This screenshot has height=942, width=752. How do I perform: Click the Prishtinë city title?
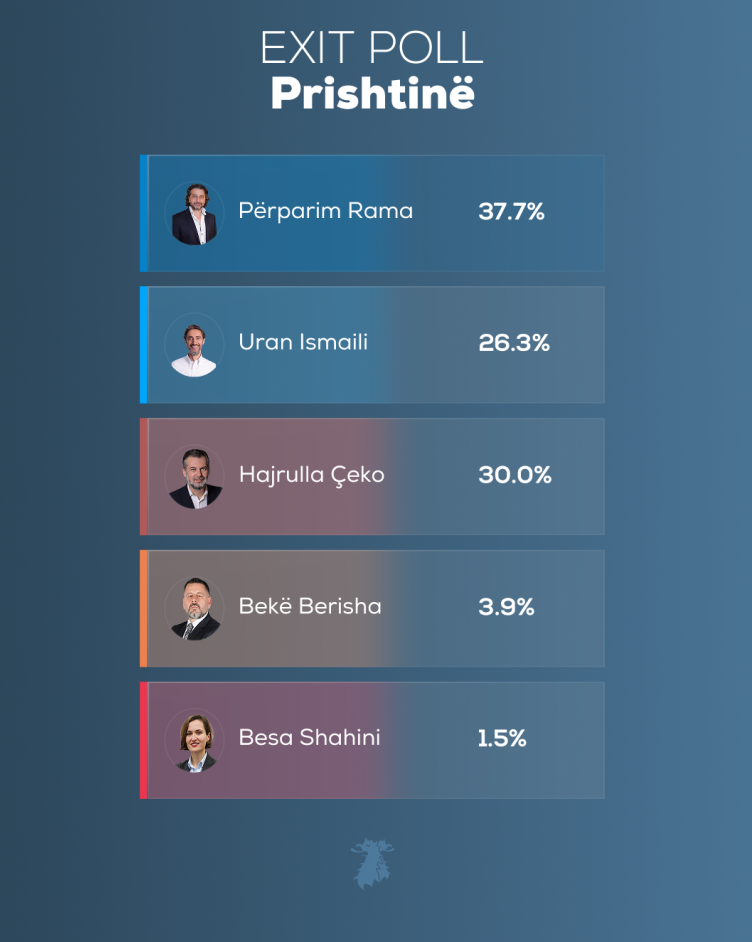tap(372, 94)
